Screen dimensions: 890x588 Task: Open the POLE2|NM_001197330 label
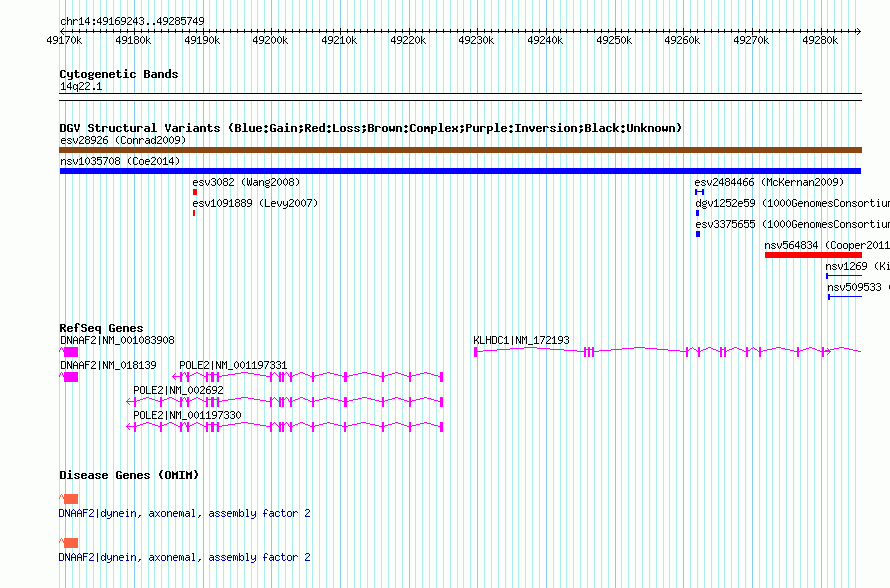tap(187, 415)
